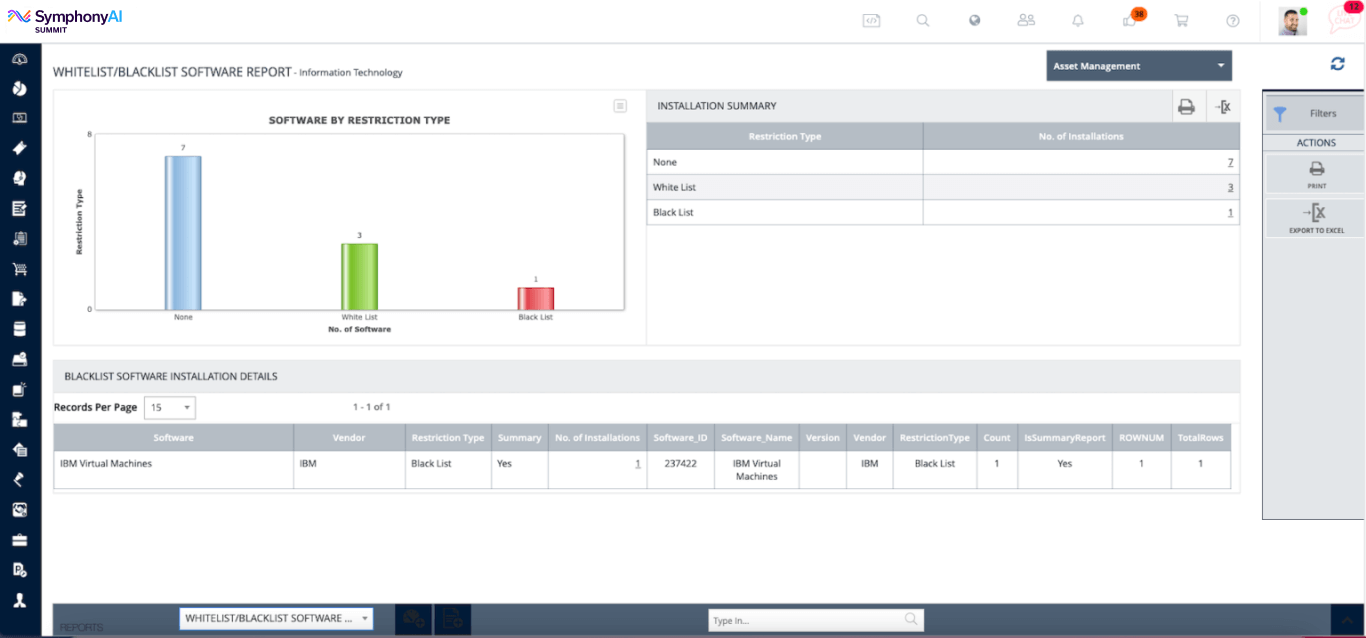1366x638 pixels.
Task: Click Excel export icon in Installation Summary header
Action: (x=1222, y=106)
